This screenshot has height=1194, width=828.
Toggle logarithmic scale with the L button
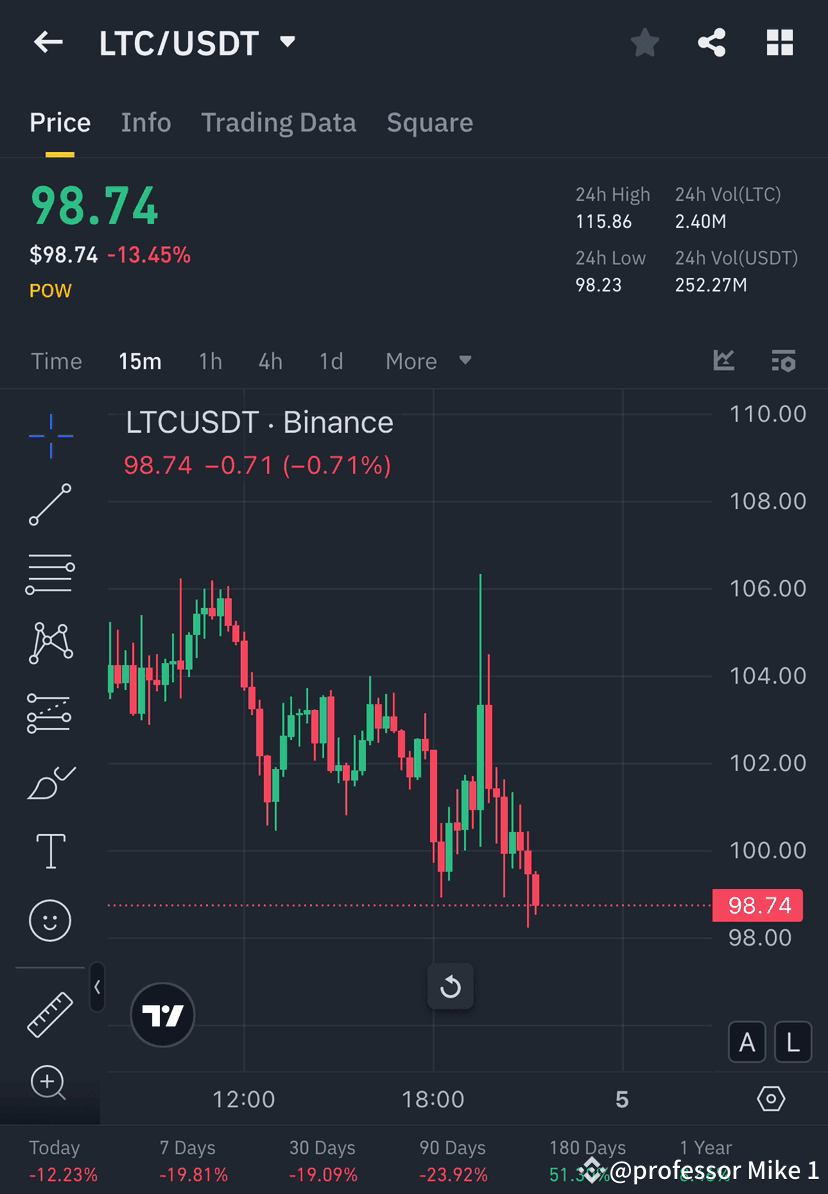(x=792, y=1042)
